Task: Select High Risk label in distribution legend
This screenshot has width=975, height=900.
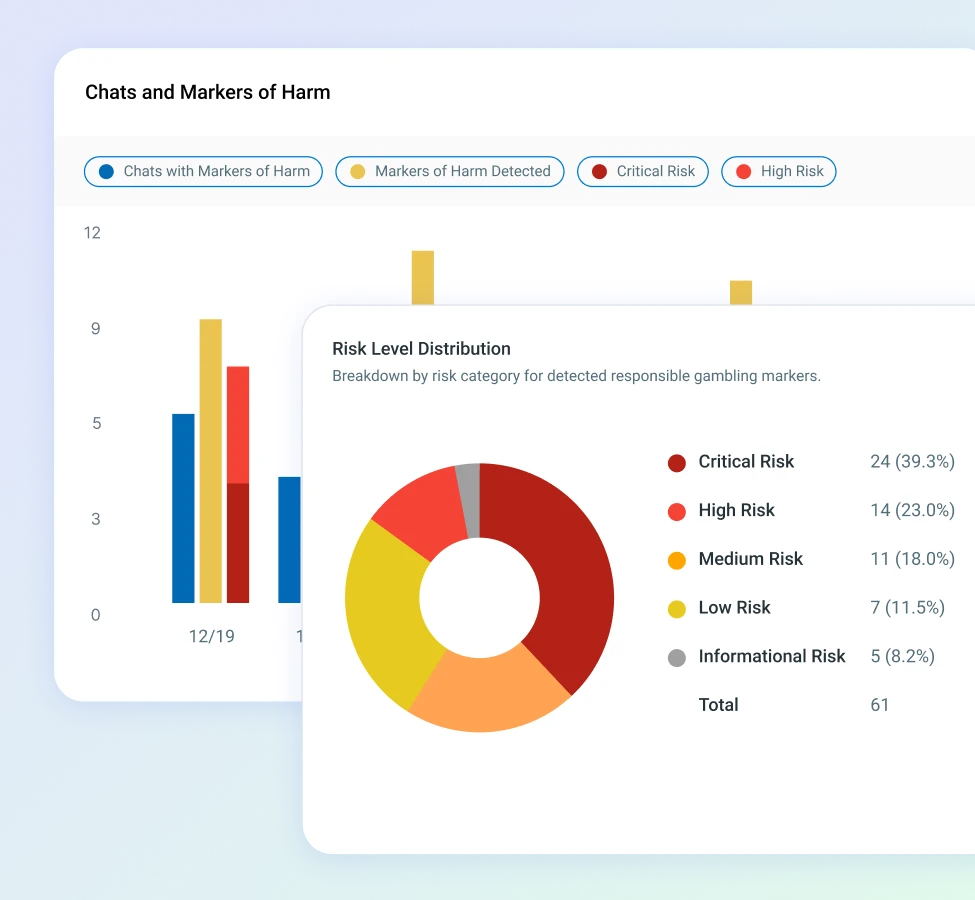Action: pos(736,510)
